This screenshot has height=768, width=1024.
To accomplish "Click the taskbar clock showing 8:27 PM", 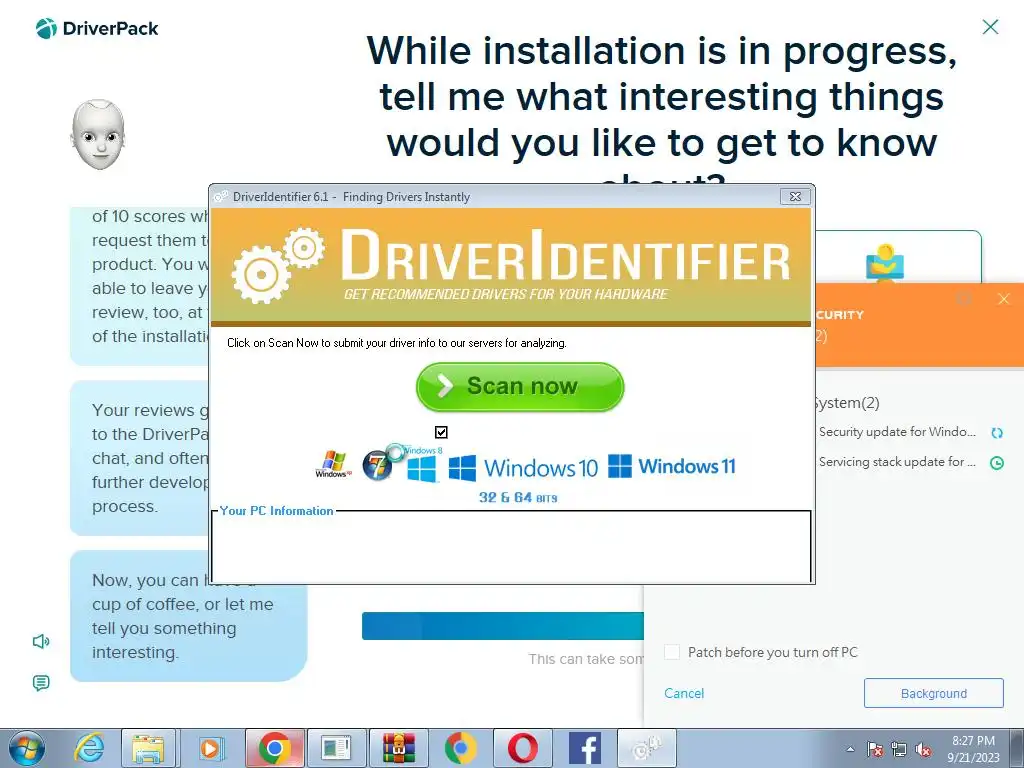I will coord(973,749).
